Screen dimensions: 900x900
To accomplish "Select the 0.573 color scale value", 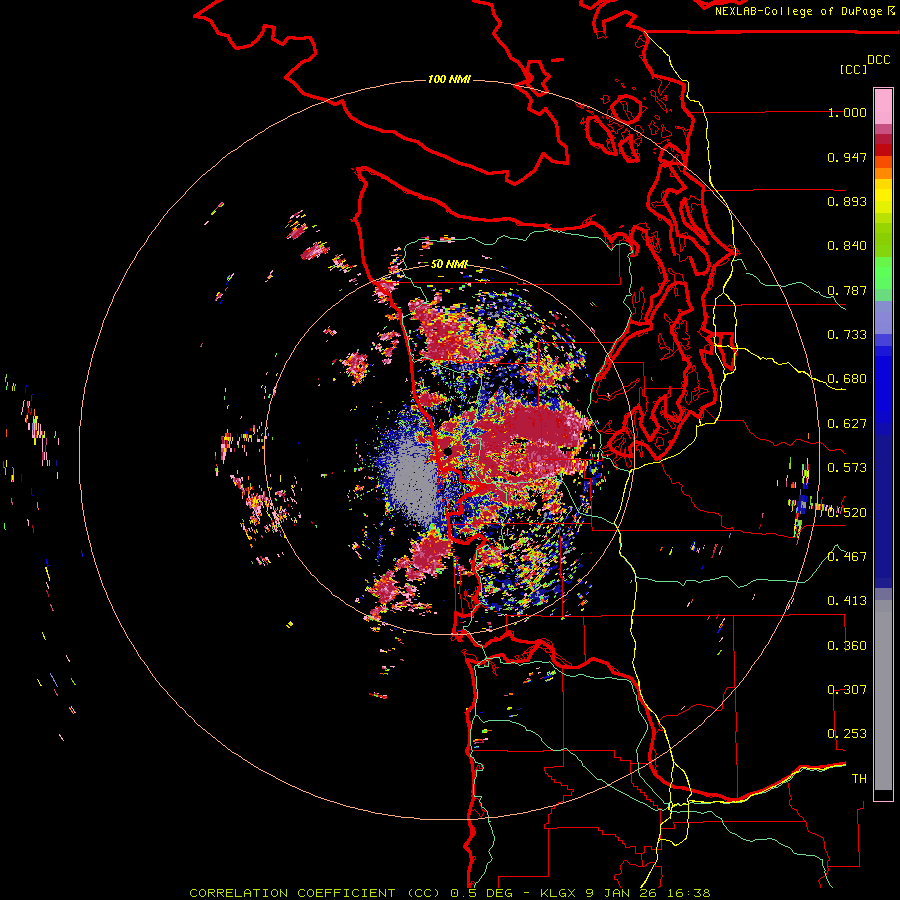I will (x=847, y=468).
